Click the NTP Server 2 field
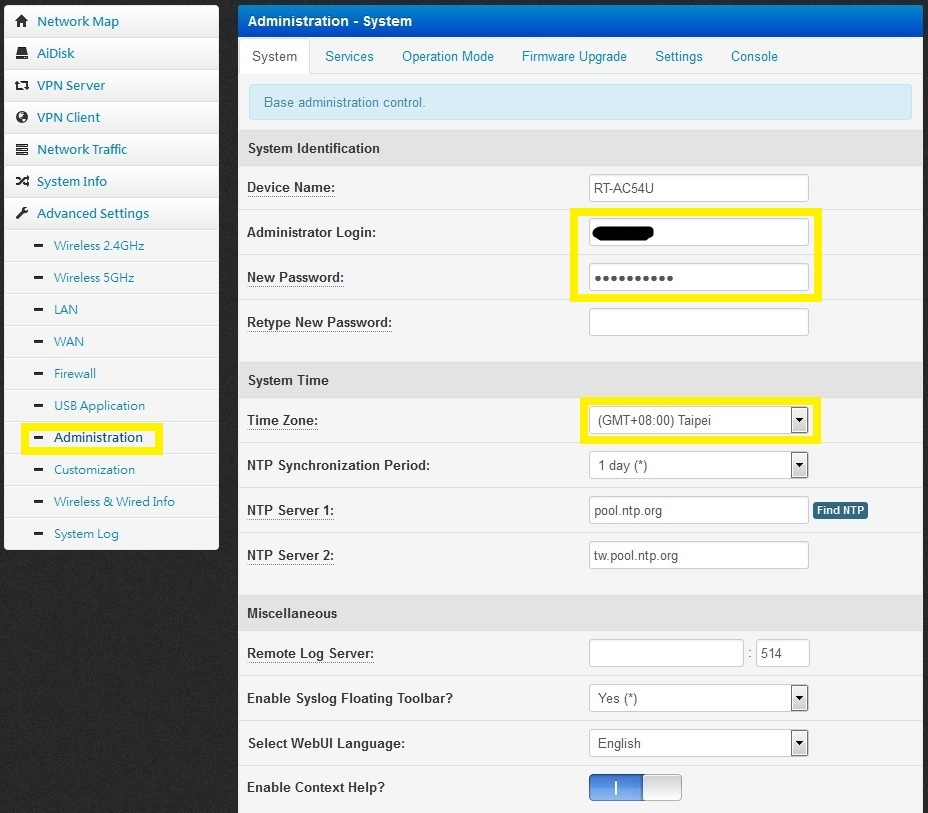This screenshot has width=928, height=813. [x=698, y=555]
